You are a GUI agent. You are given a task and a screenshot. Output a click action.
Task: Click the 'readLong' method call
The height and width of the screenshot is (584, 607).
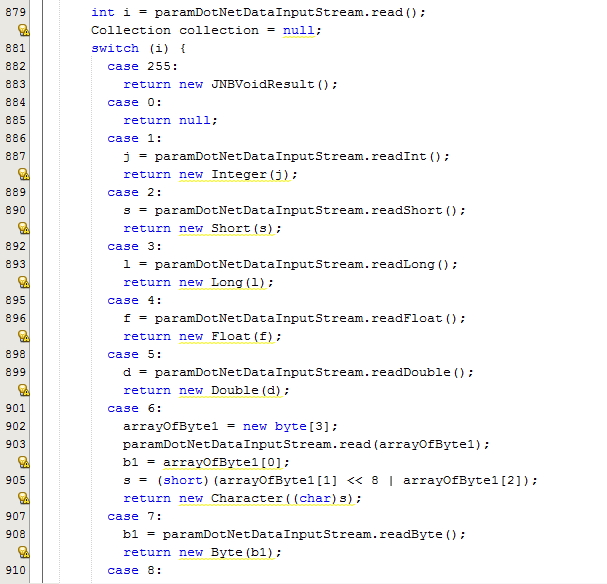point(403,264)
